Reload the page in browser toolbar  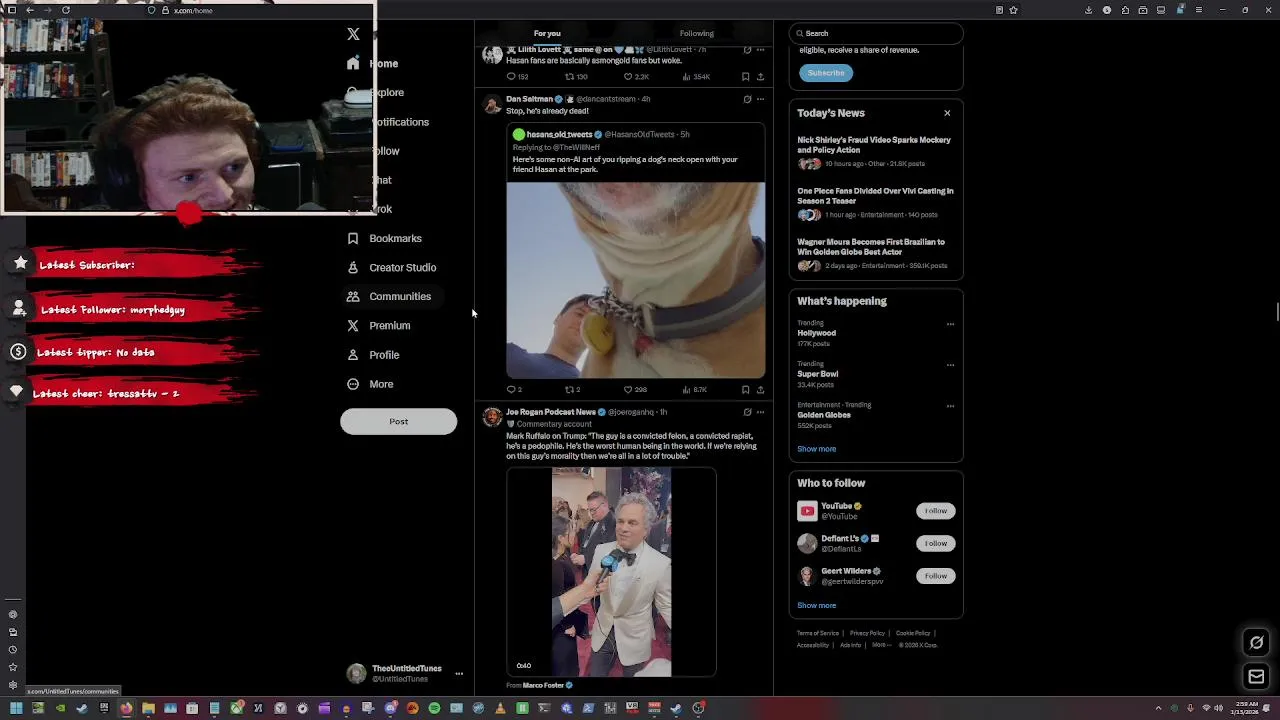tap(65, 10)
